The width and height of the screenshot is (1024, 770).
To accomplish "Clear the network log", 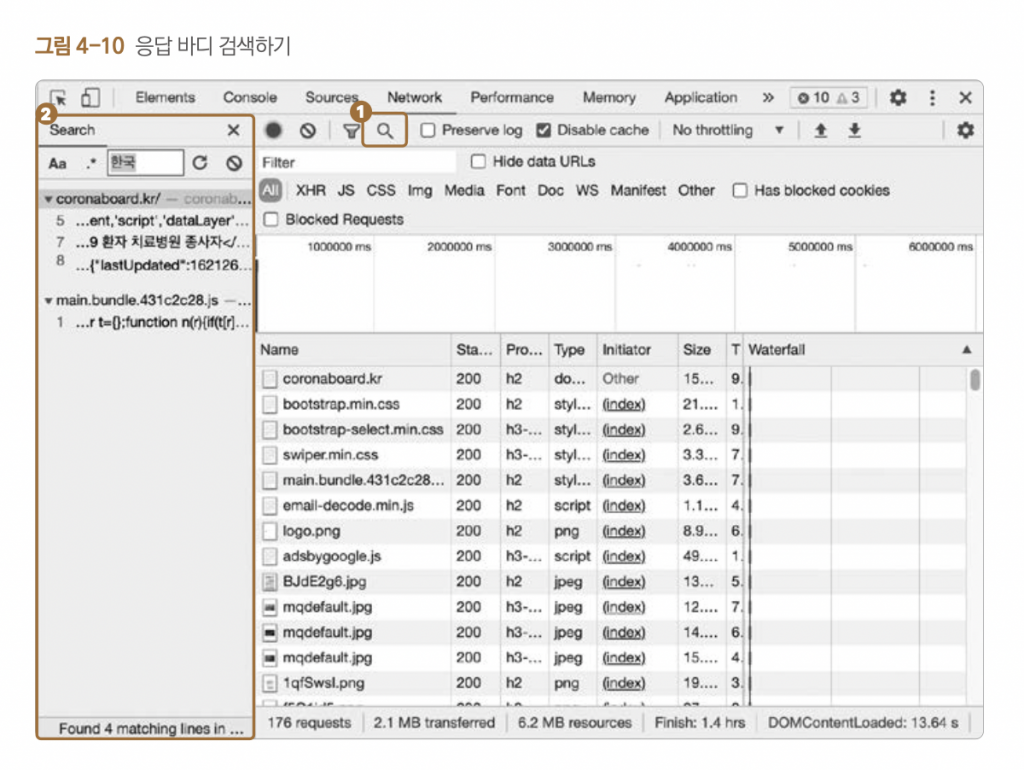I will [x=308, y=131].
